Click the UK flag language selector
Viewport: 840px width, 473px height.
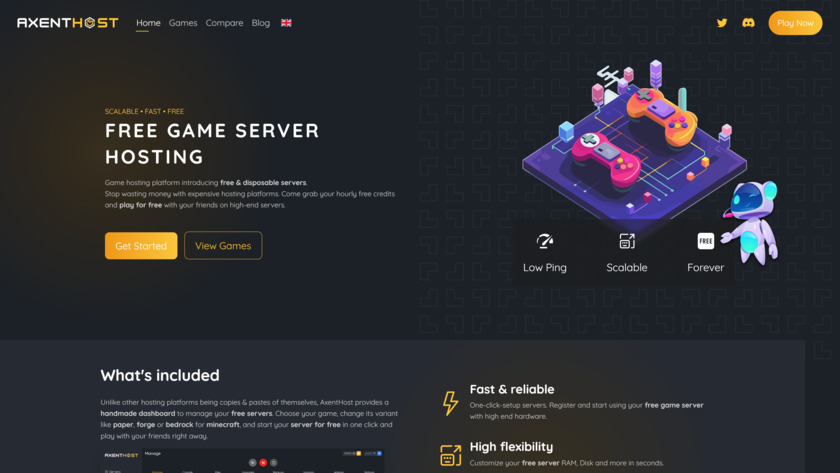click(286, 23)
